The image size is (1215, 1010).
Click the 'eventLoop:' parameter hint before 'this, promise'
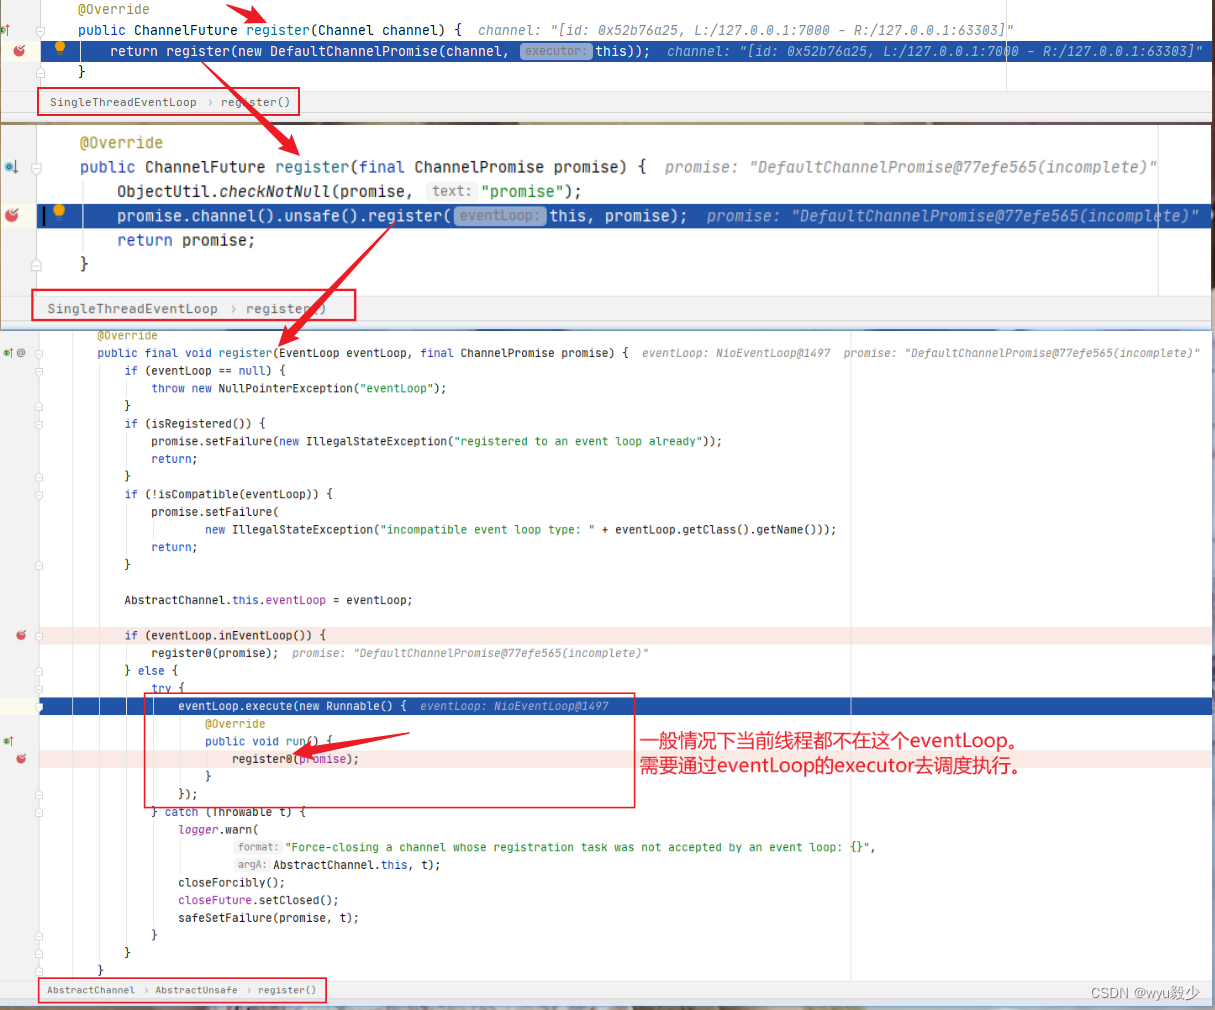500,216
